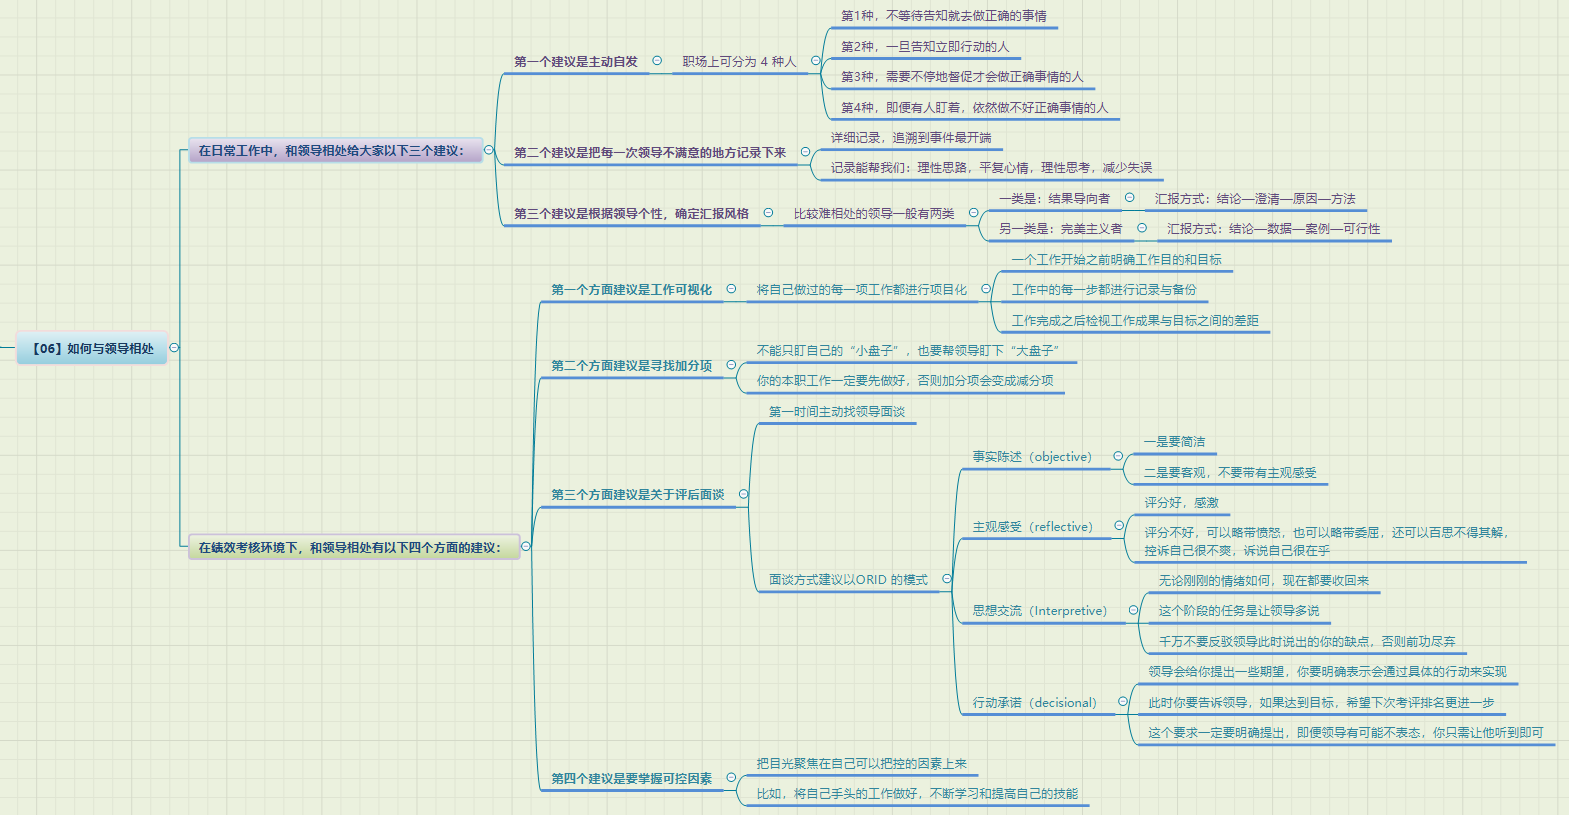This screenshot has height=815, width=1569.
Task: Collapse 行动承诺（decisional）node
Action: pyautogui.click(x=1123, y=702)
